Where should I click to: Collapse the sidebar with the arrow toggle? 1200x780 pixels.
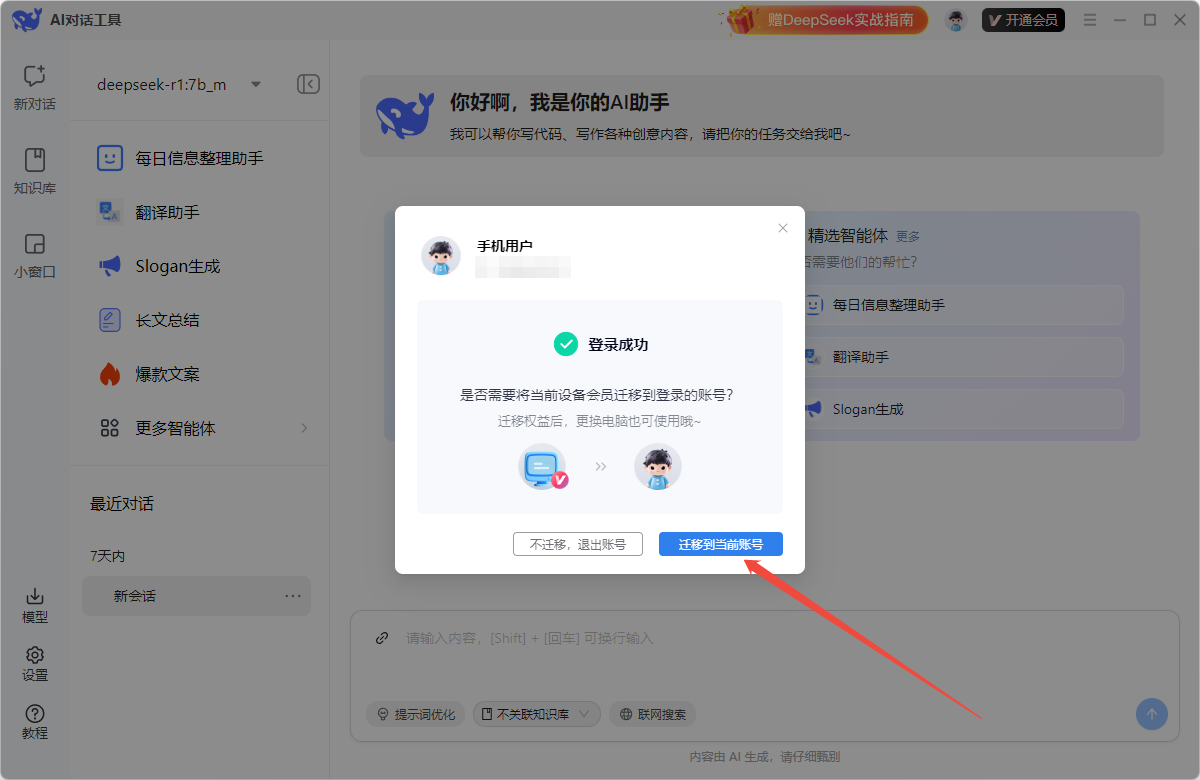(308, 84)
